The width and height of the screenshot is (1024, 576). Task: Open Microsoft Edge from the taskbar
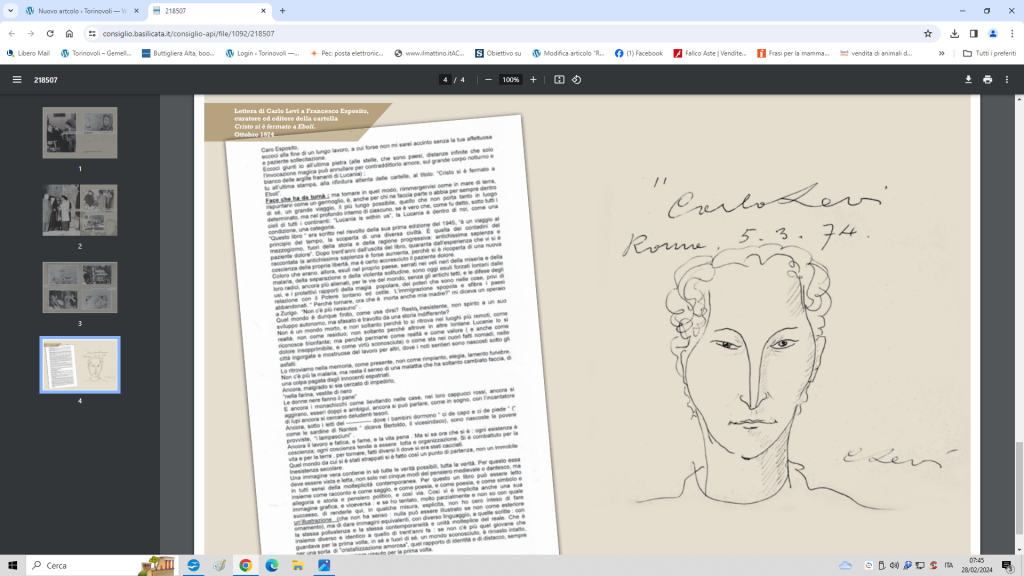click(272, 565)
